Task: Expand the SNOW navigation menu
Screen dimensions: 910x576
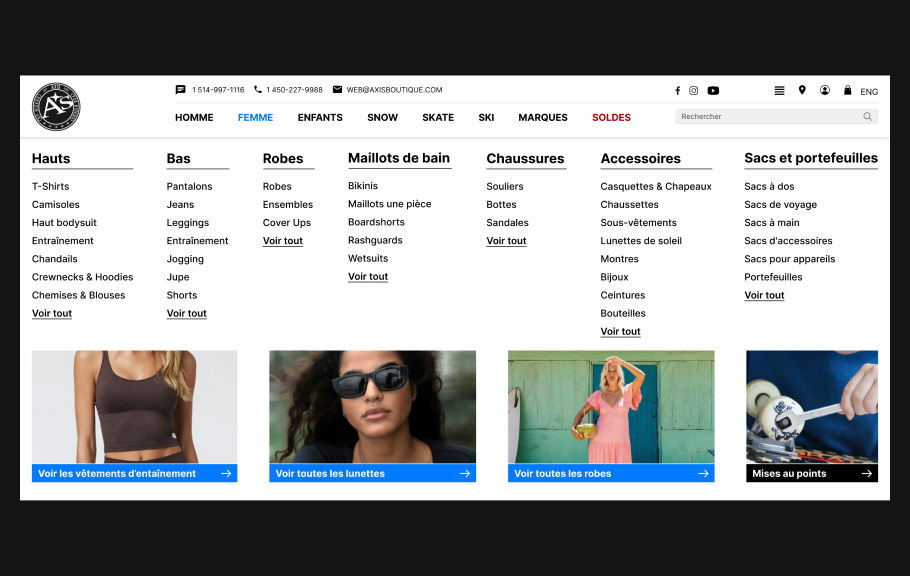Action: [x=382, y=117]
